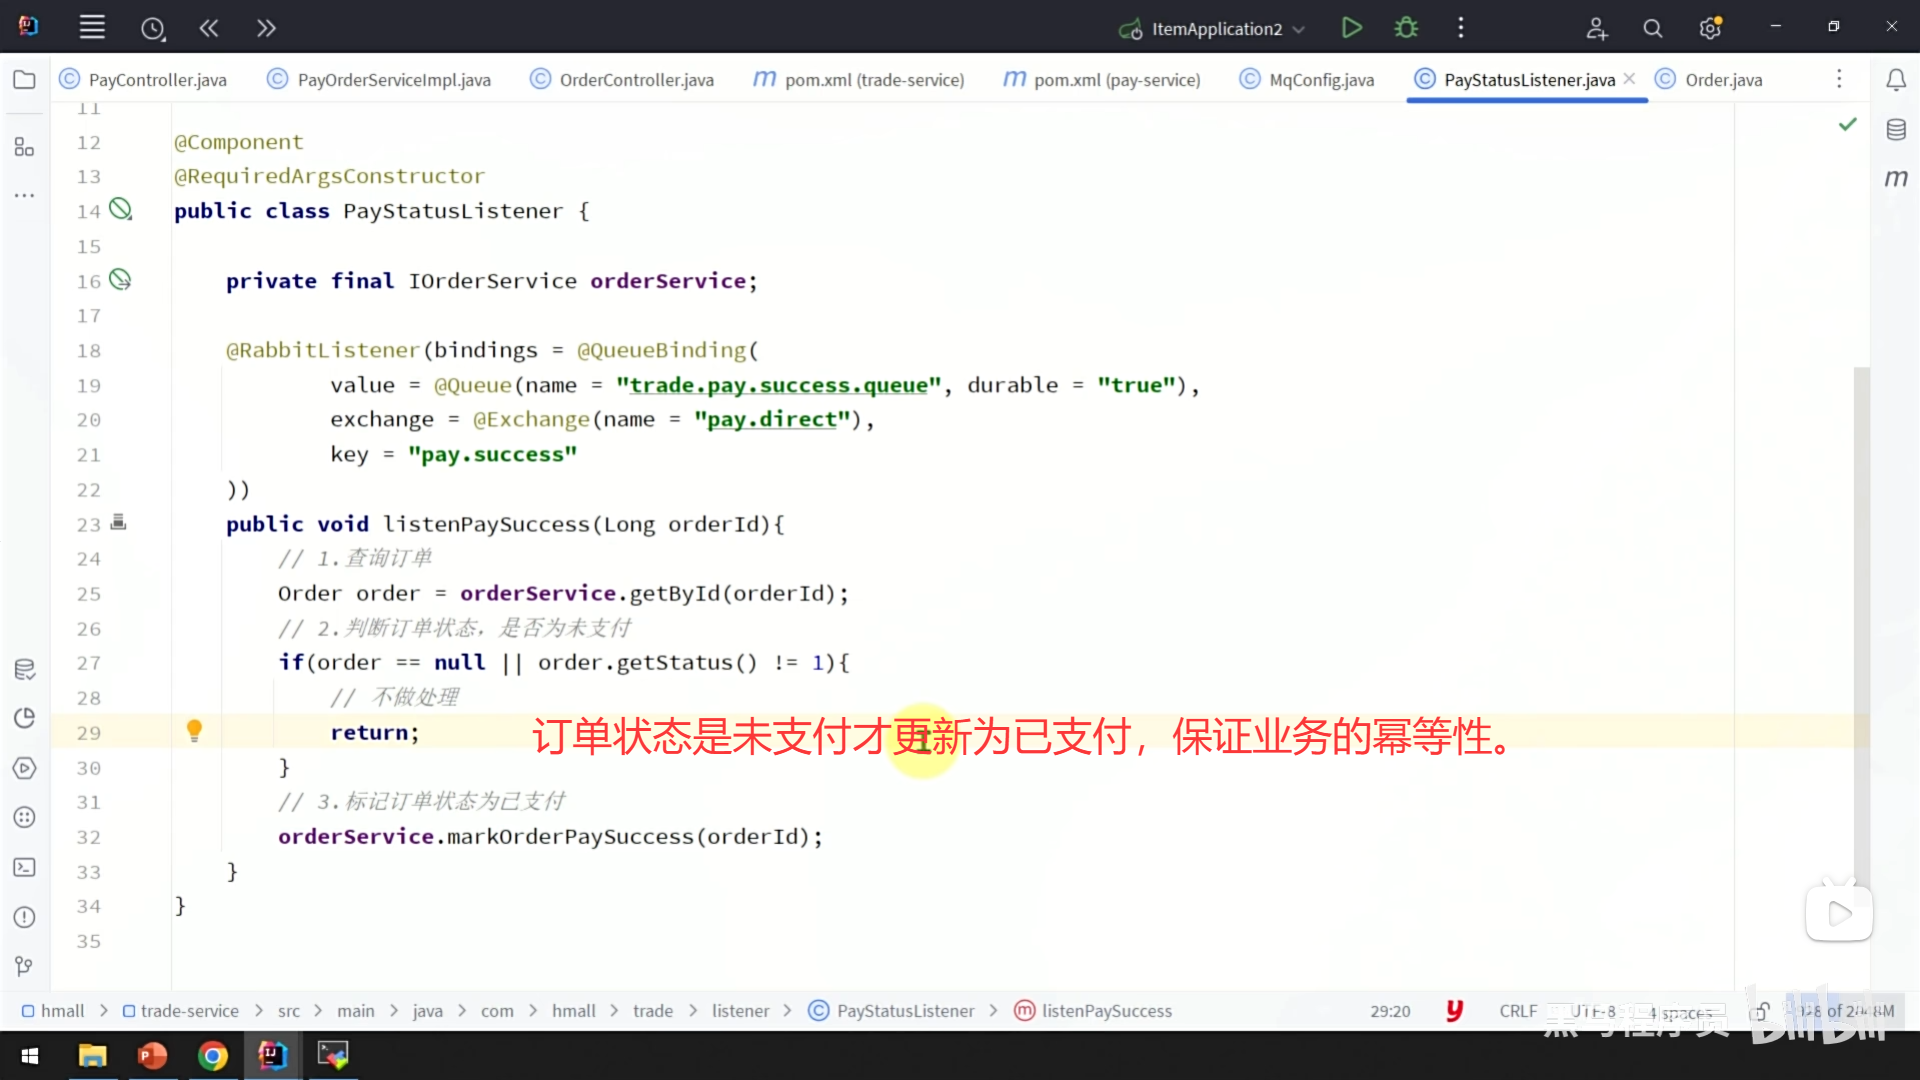Switch to the MqConfig.java tab
This screenshot has width=1920, height=1080.
[1320, 79]
